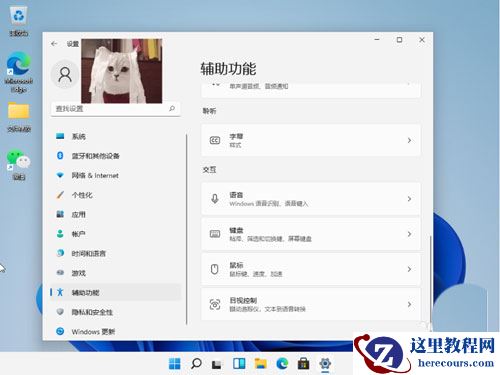Open Widgets from the taskbar
Image resolution: width=500 pixels, height=375 pixels.
[x=239, y=363]
